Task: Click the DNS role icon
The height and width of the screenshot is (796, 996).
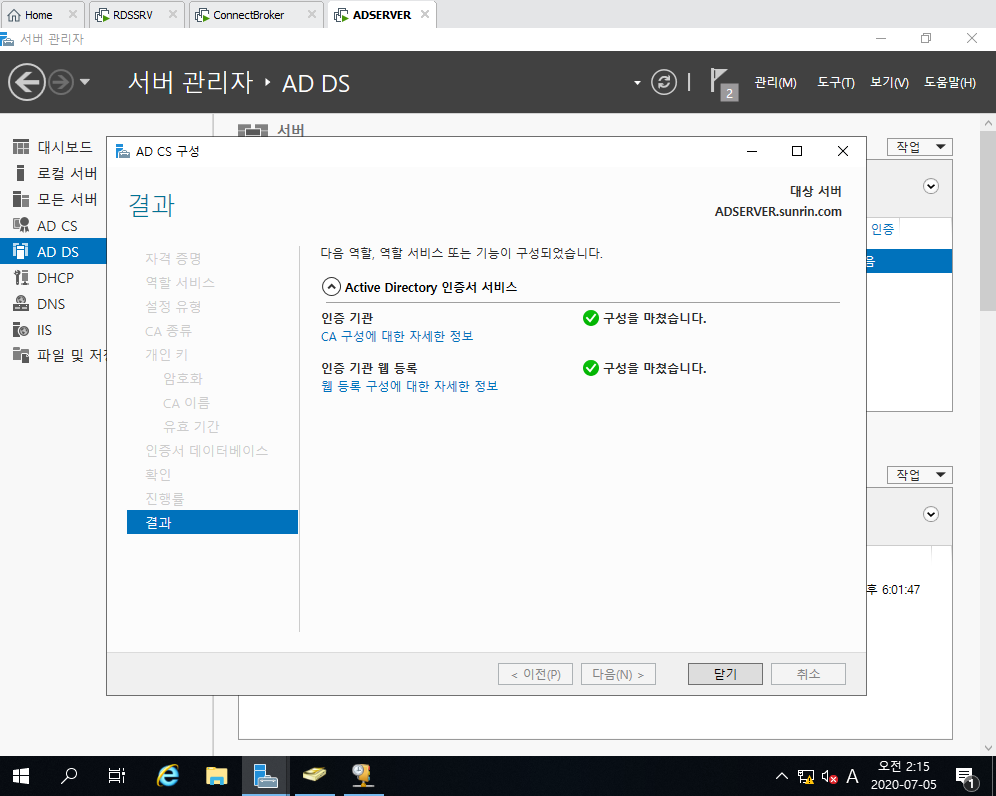Action: [x=21, y=304]
